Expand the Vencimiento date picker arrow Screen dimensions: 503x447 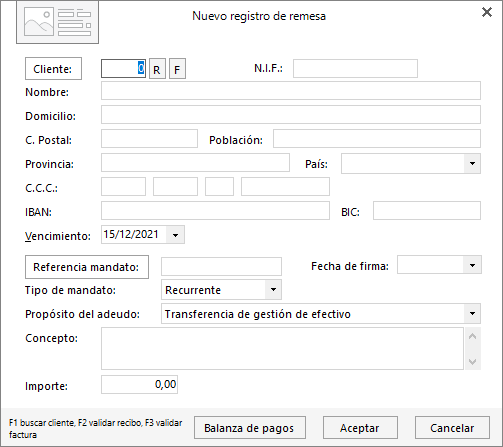pyautogui.click(x=175, y=235)
